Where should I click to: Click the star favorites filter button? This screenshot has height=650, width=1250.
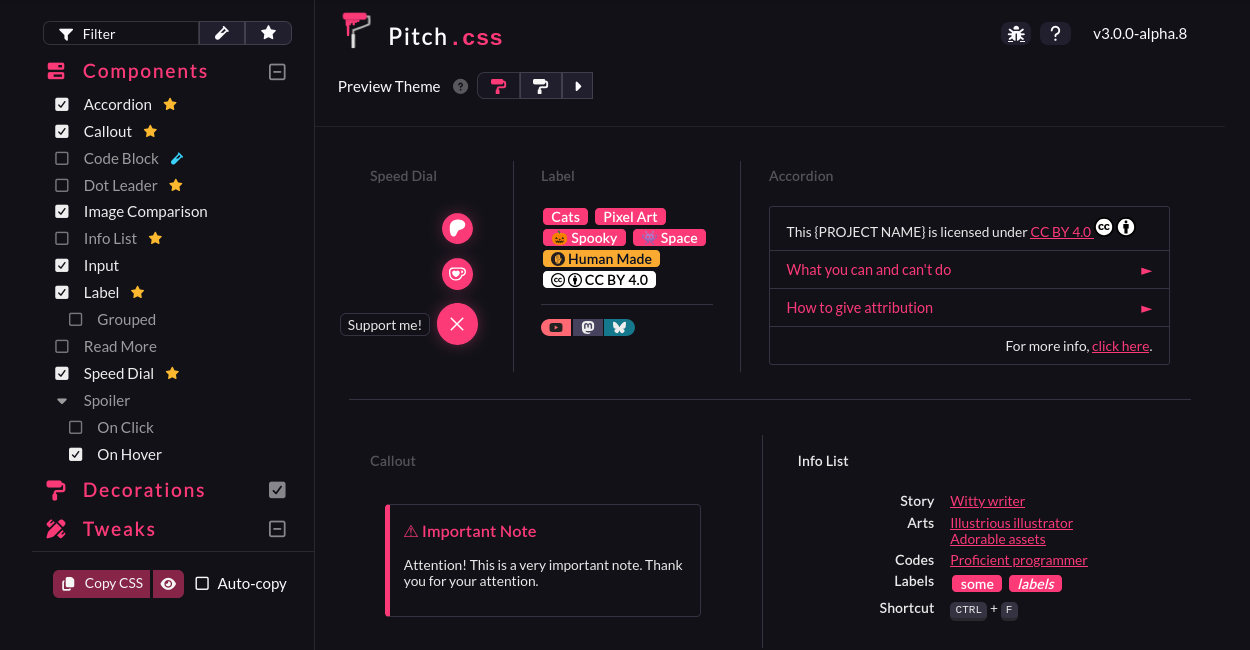pyautogui.click(x=268, y=33)
